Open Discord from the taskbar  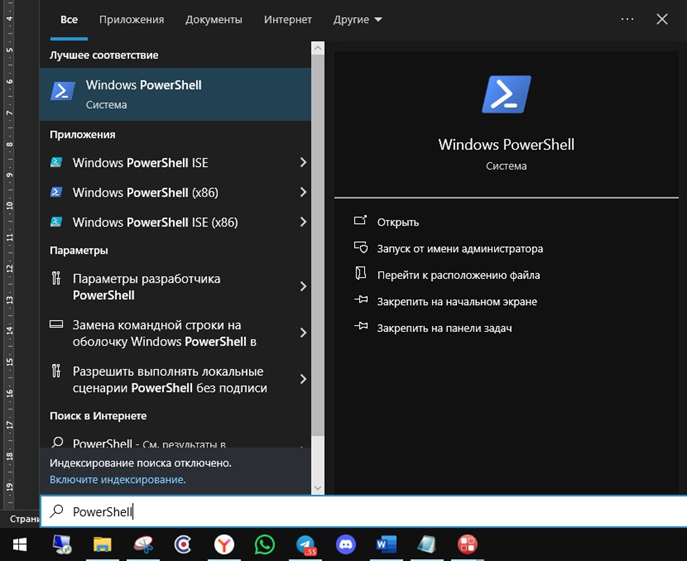click(x=346, y=545)
